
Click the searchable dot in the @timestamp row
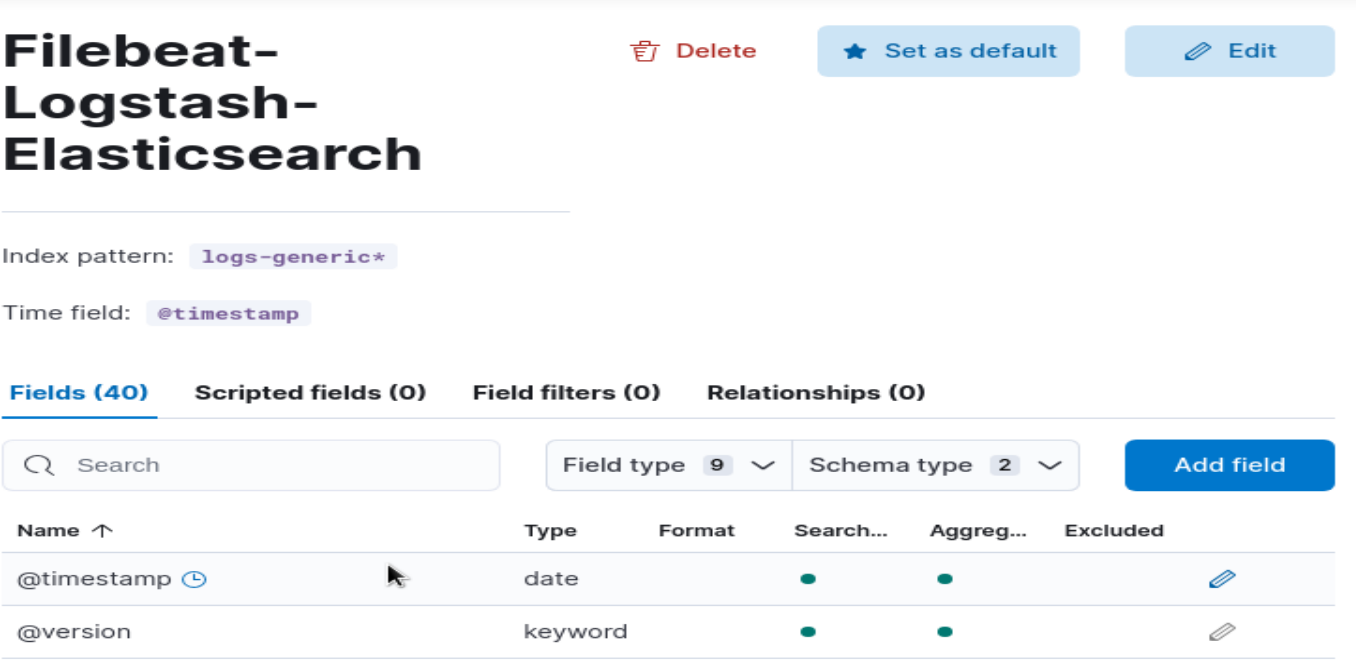tap(808, 579)
